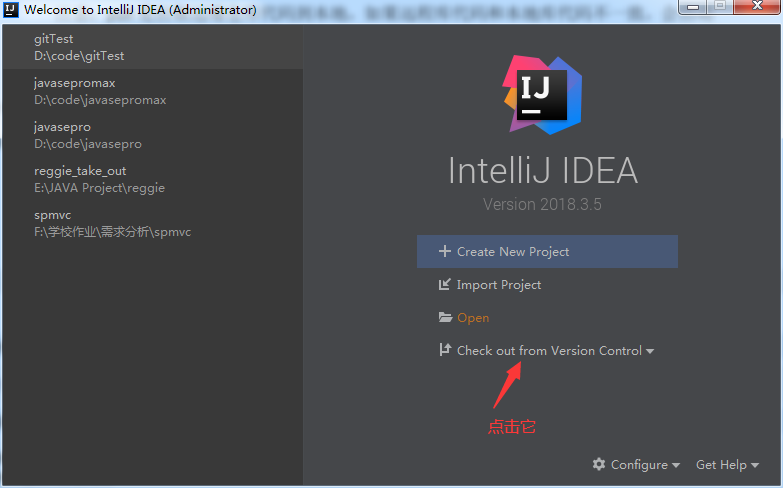Click the D:\code\javasepro path text
783x488 pixels.
pos(87,144)
